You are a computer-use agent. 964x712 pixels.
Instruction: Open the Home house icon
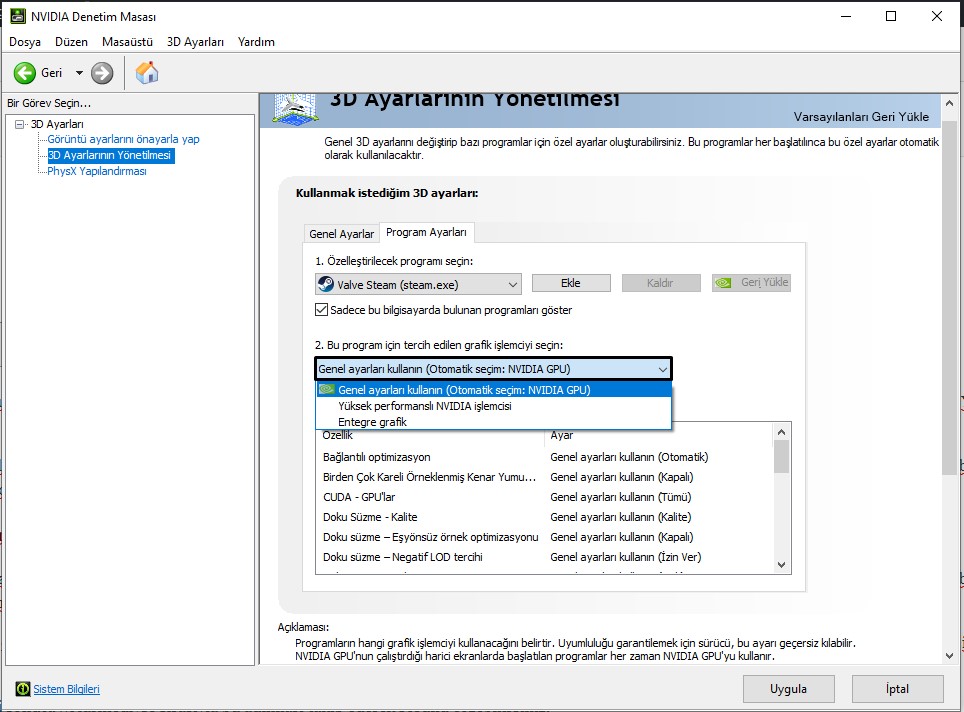click(147, 73)
